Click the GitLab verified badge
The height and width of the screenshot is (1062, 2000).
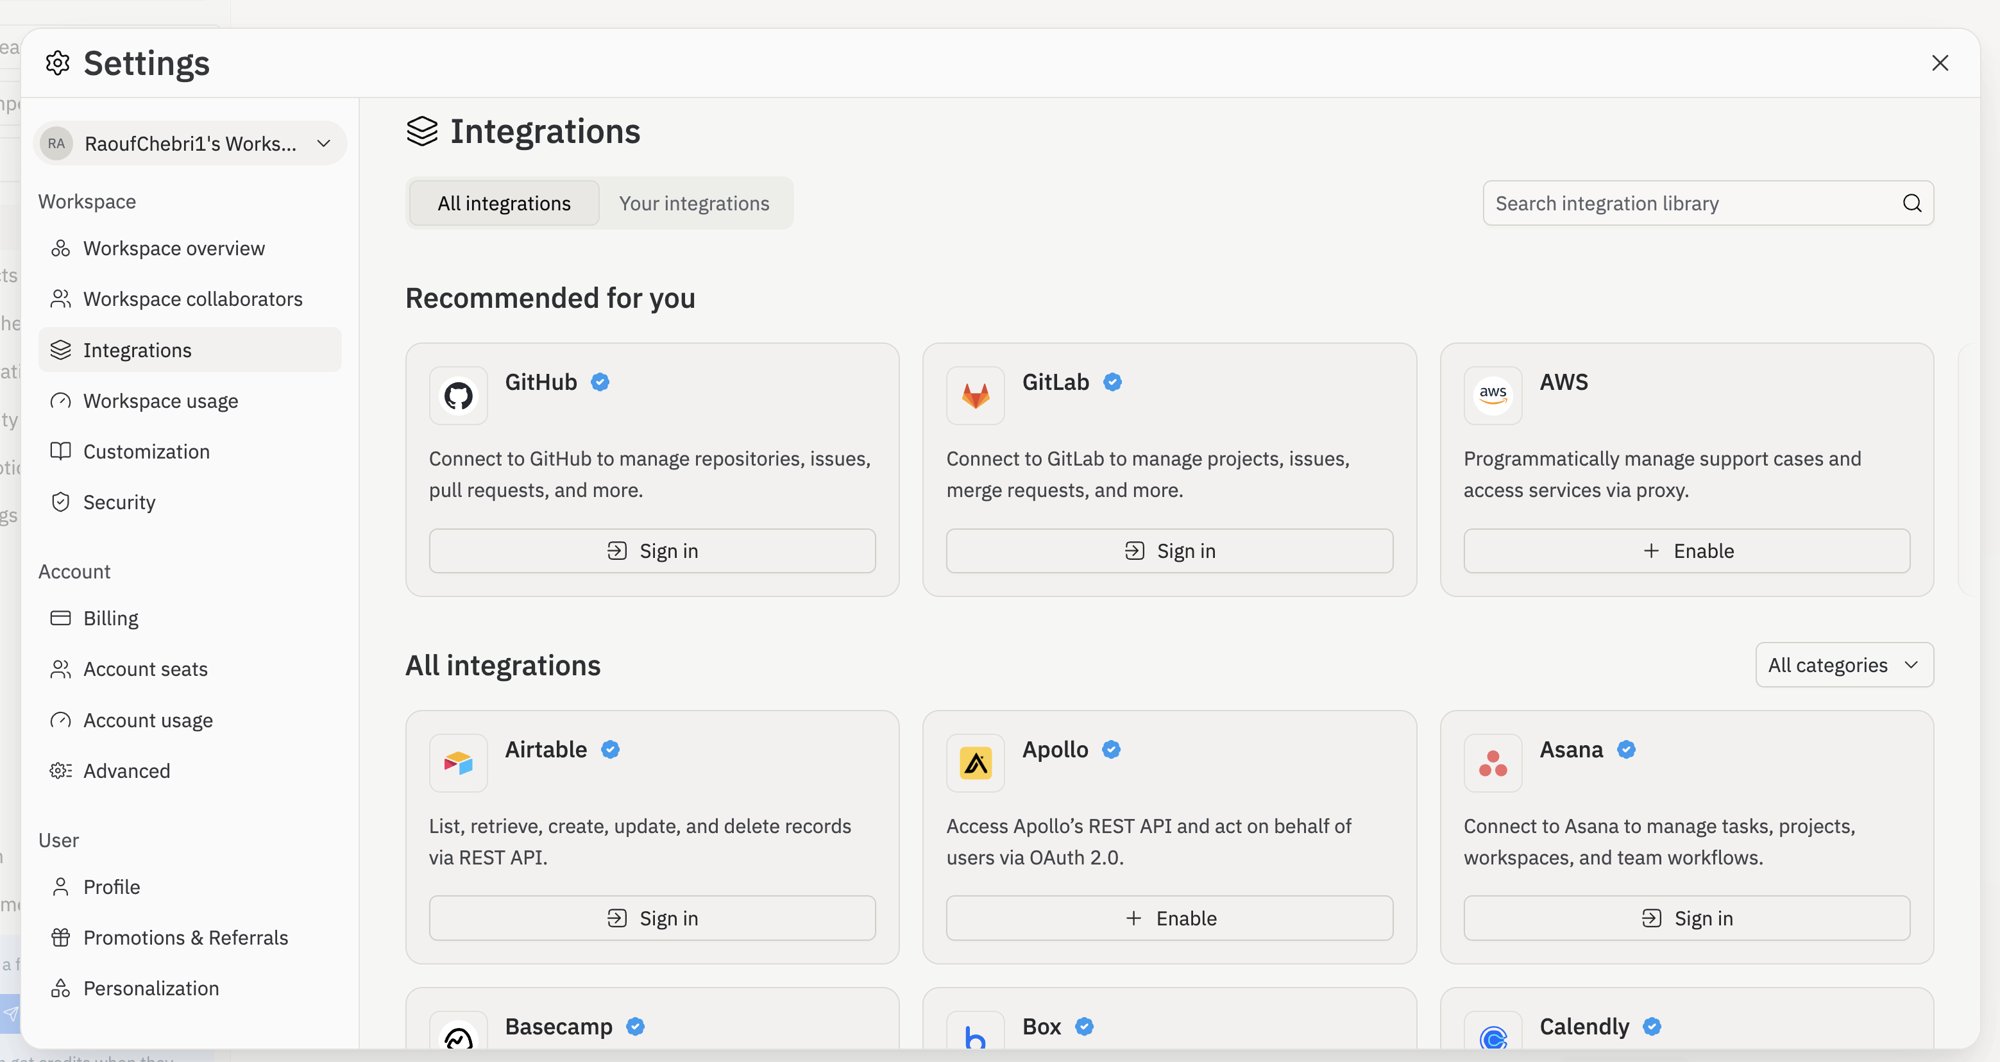(1112, 382)
